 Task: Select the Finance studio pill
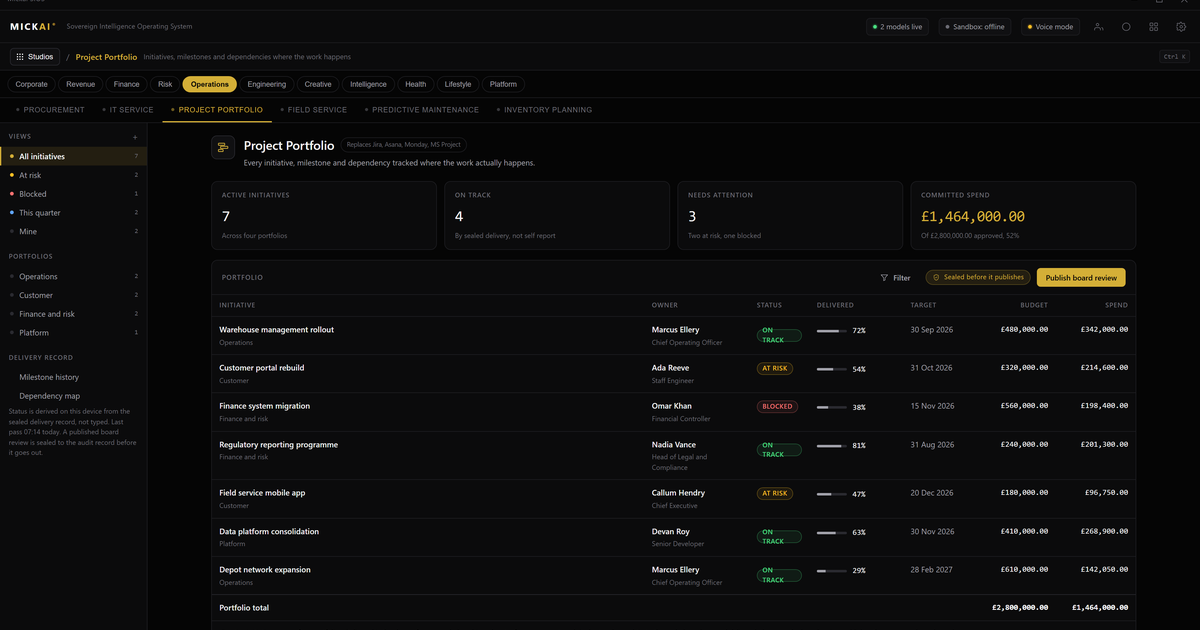coord(126,85)
